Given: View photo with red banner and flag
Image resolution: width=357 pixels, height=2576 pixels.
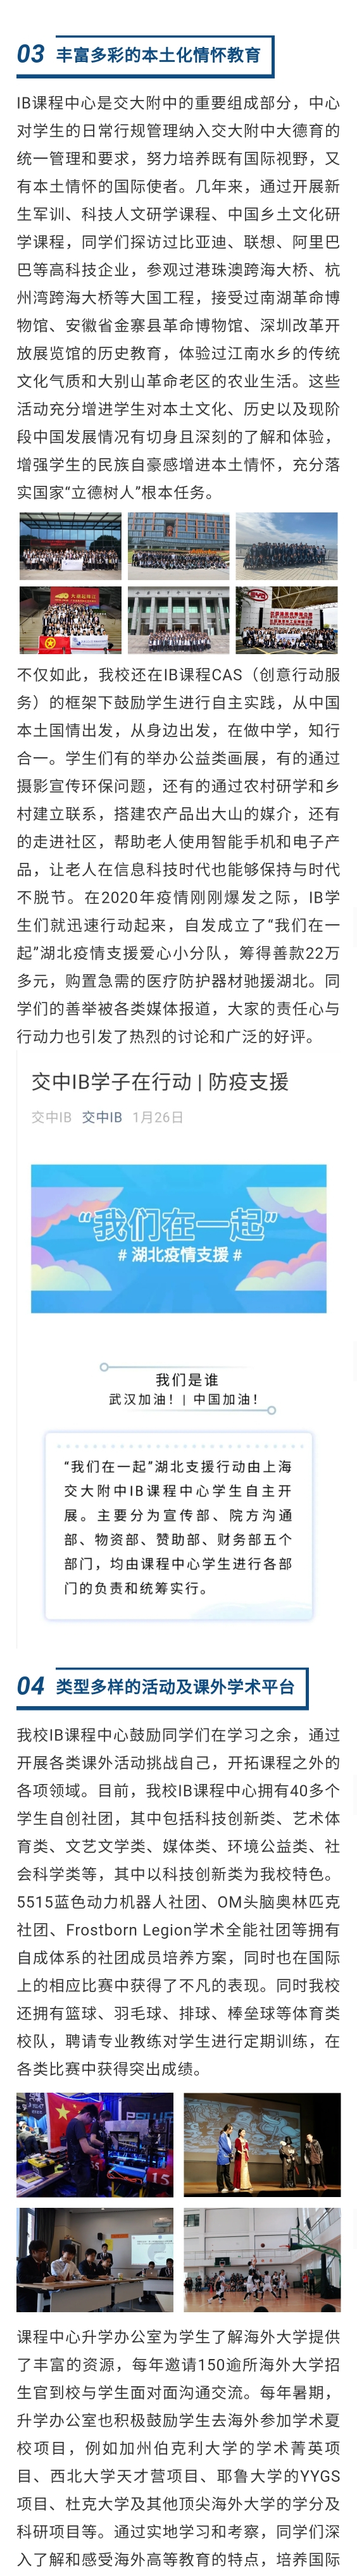Looking at the screenshot, I should (71, 619).
